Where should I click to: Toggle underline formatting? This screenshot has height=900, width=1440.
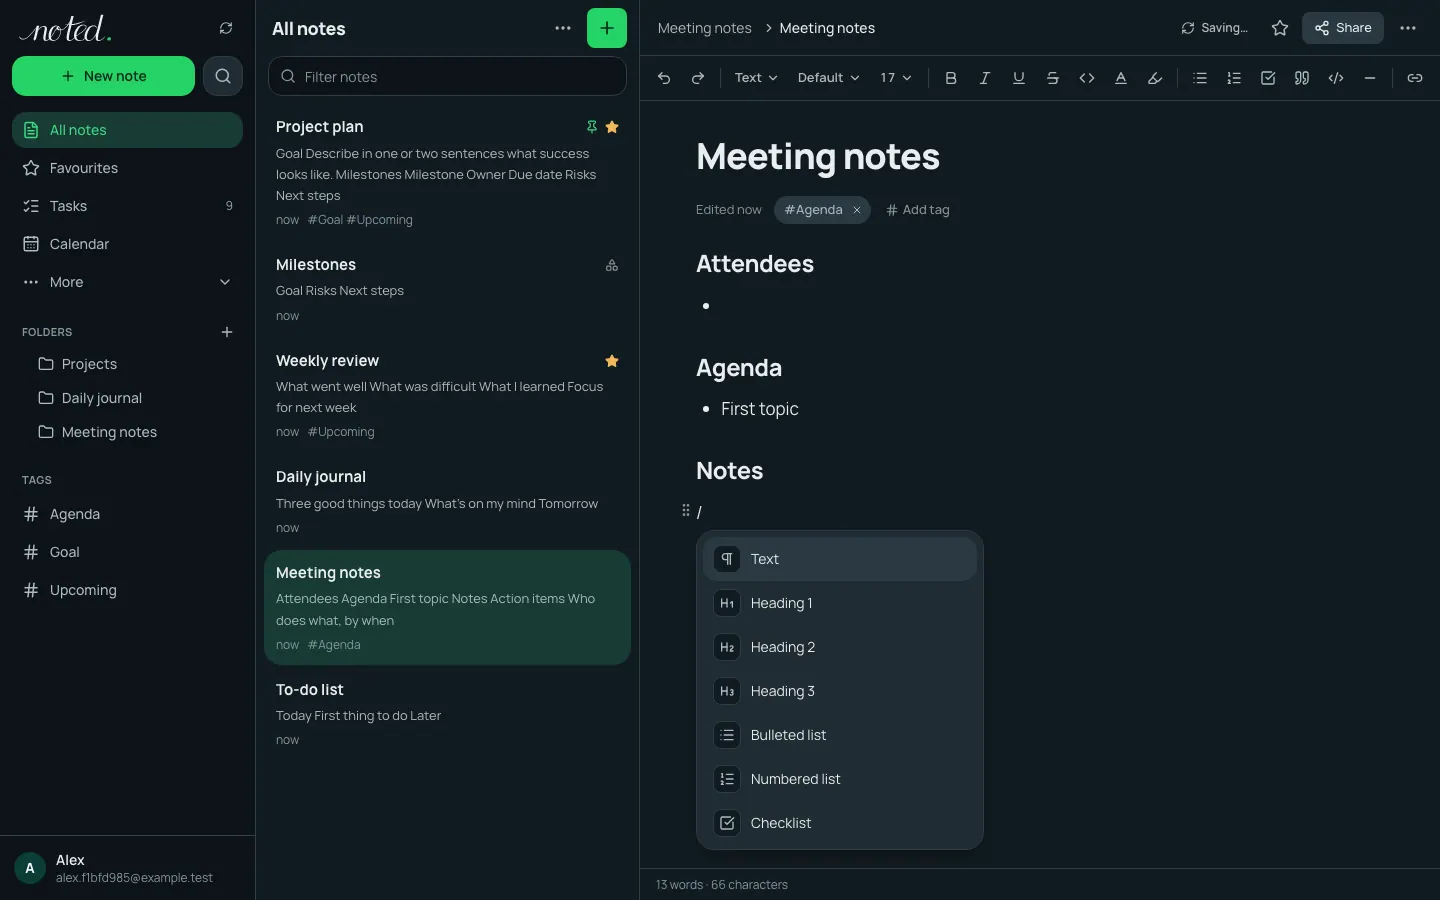pos(1019,78)
